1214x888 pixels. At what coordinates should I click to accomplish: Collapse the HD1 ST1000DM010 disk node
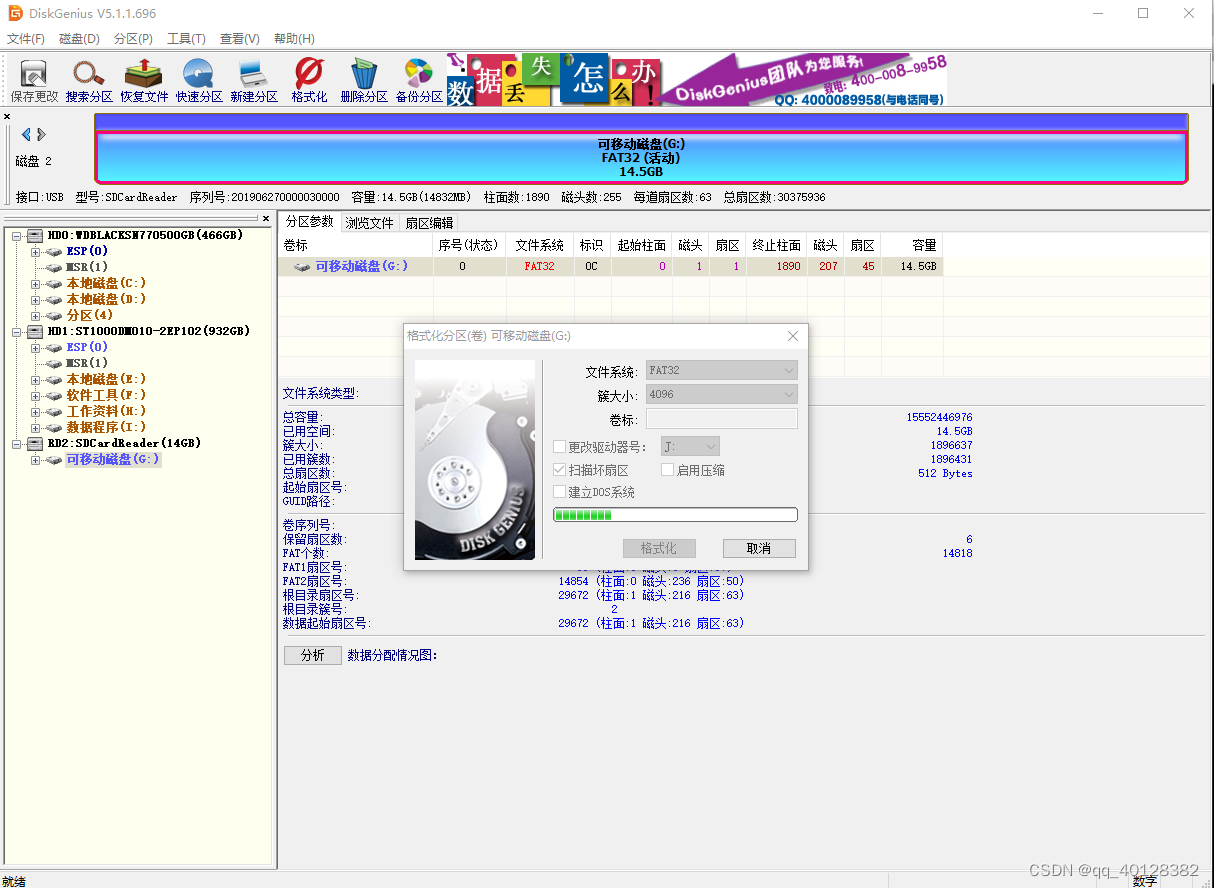(16, 331)
